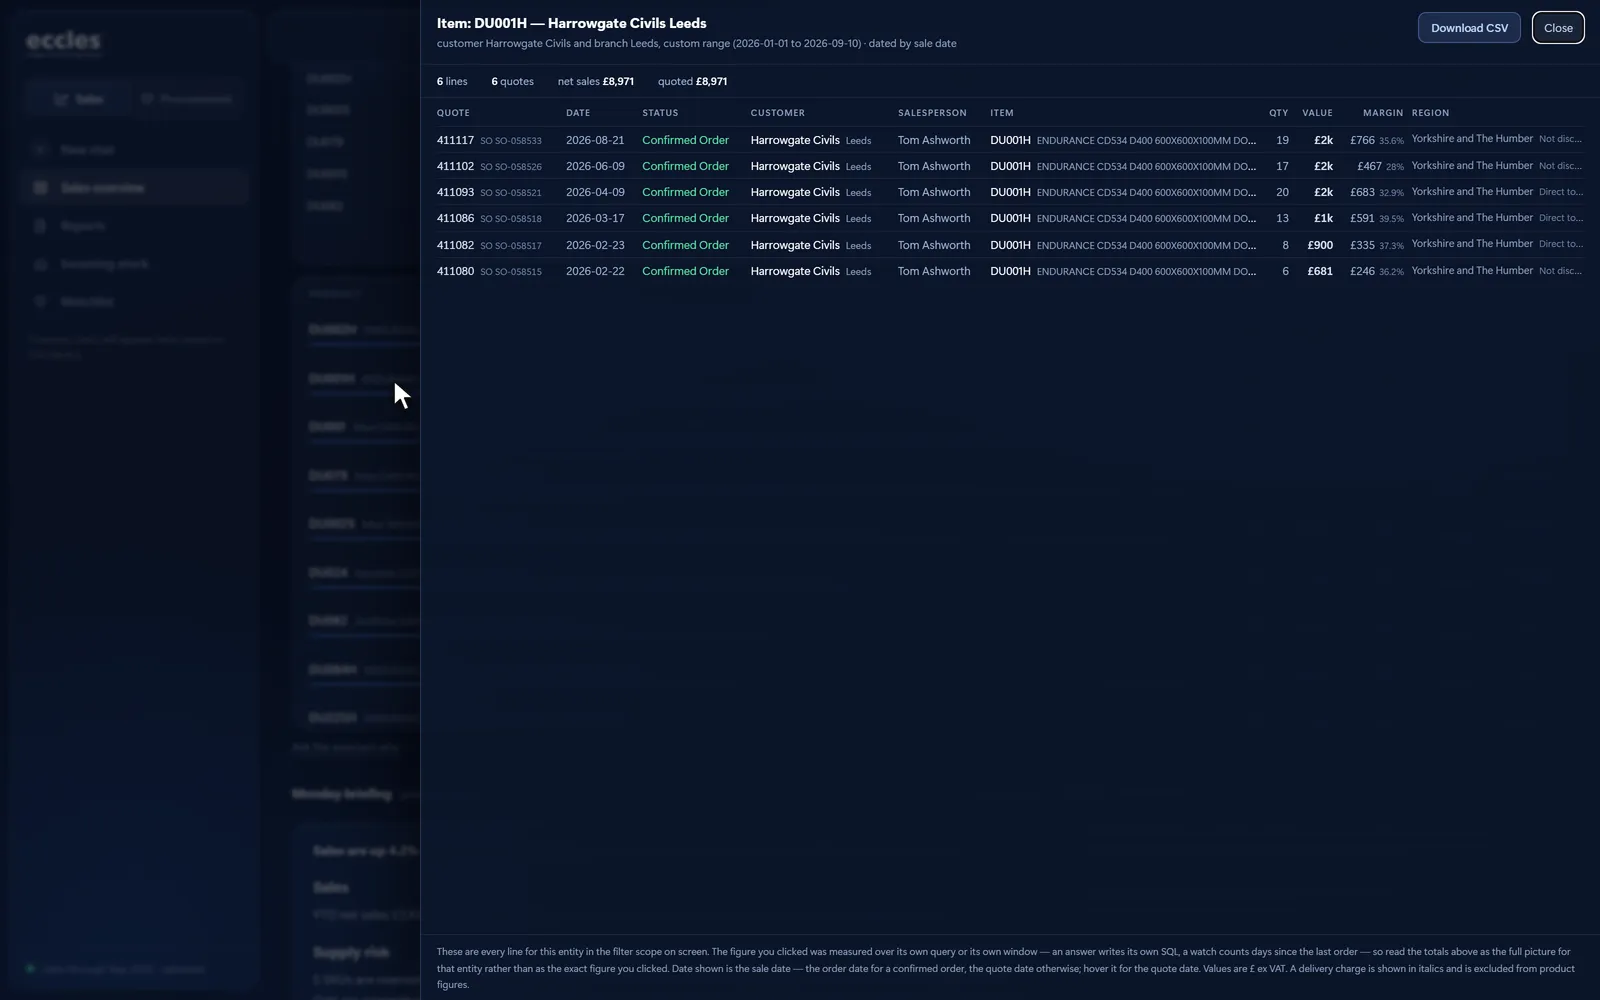Click the CUSTOMER column header

pos(778,113)
